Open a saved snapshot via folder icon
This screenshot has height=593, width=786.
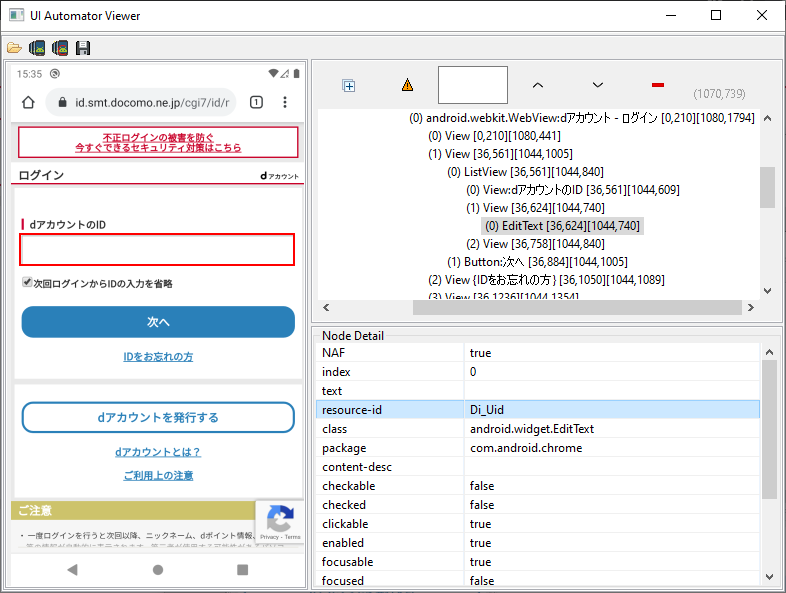[x=14, y=48]
